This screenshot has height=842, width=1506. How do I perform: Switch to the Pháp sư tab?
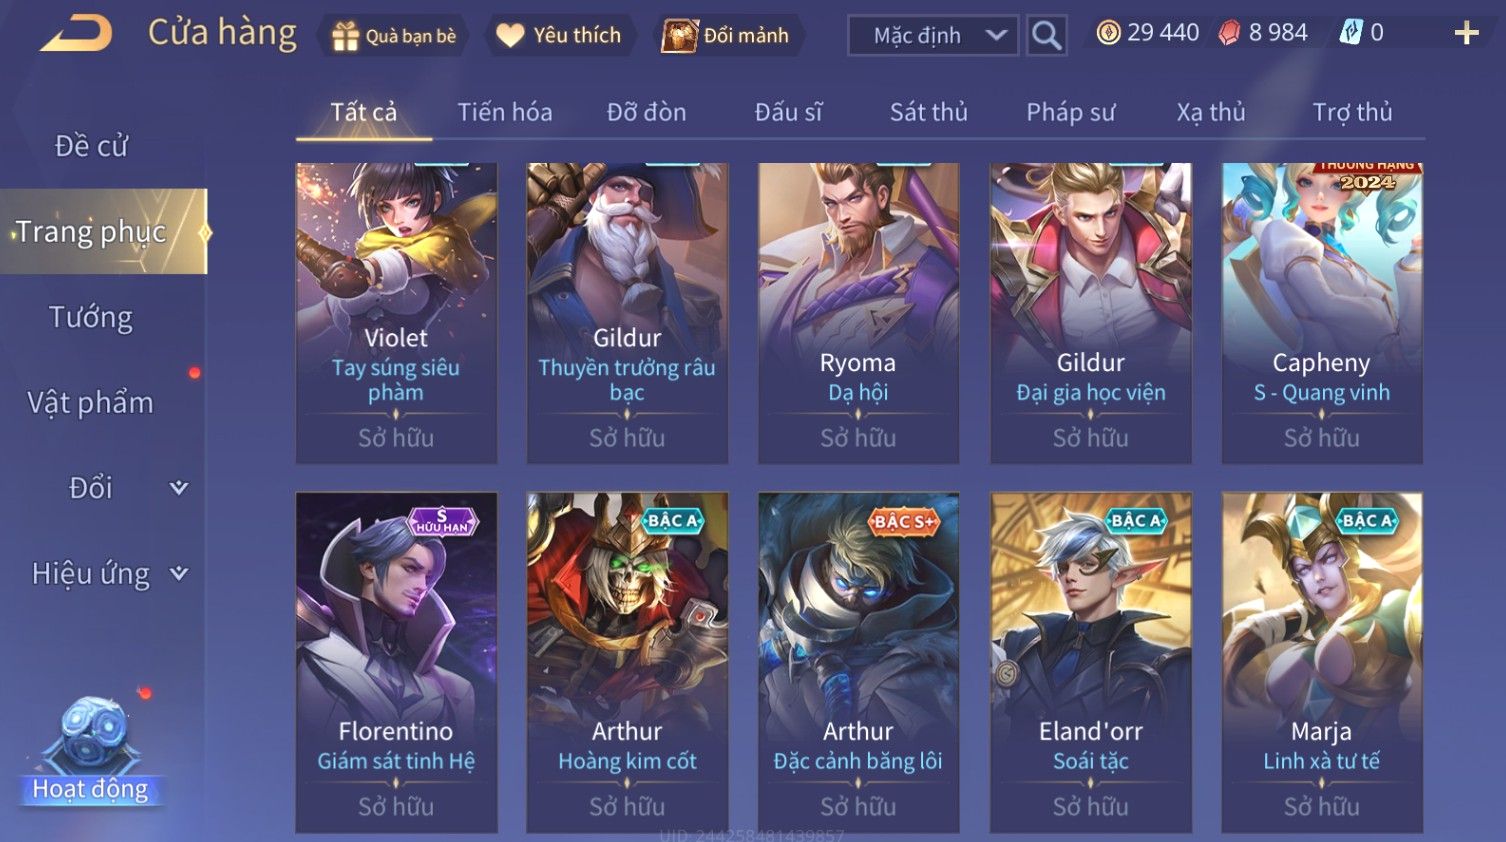[1070, 112]
